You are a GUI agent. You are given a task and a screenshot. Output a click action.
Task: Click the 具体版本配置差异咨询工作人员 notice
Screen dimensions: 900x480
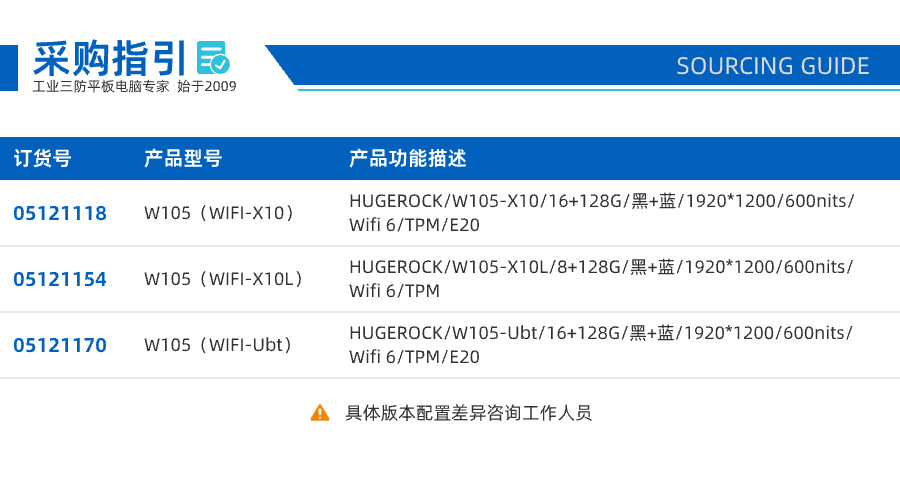point(468,412)
